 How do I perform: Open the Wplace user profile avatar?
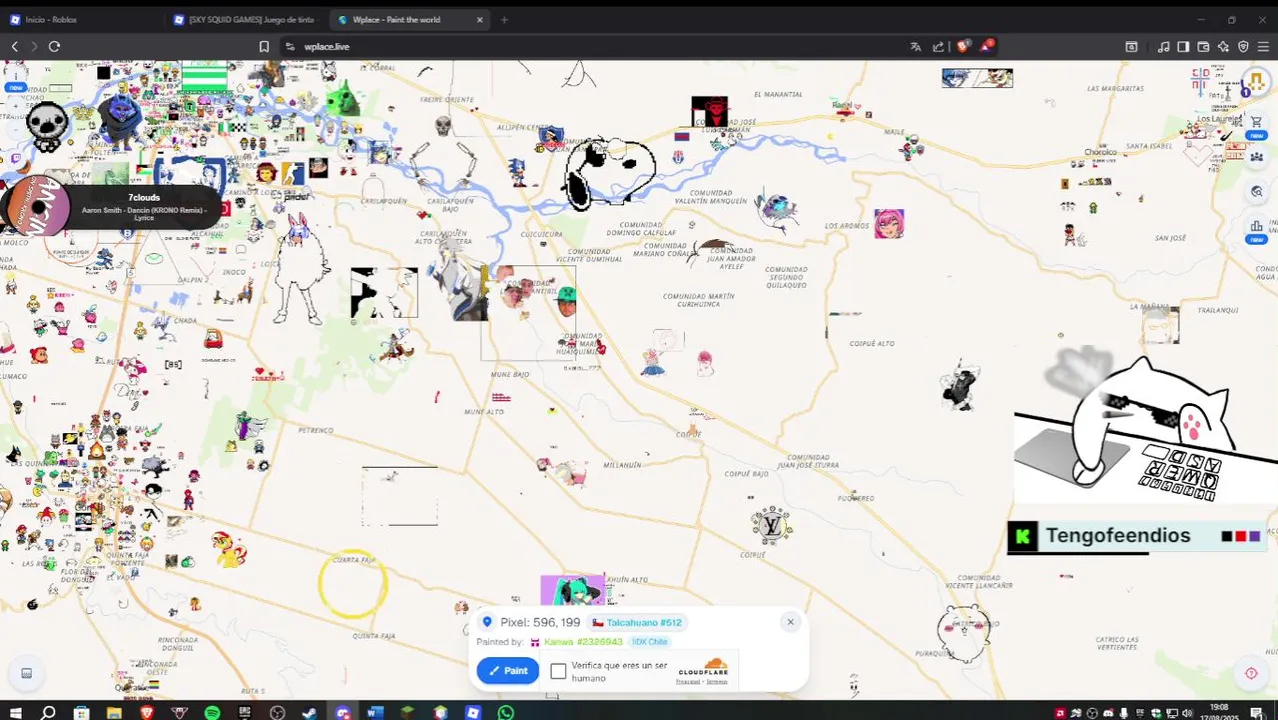[x=1255, y=82]
